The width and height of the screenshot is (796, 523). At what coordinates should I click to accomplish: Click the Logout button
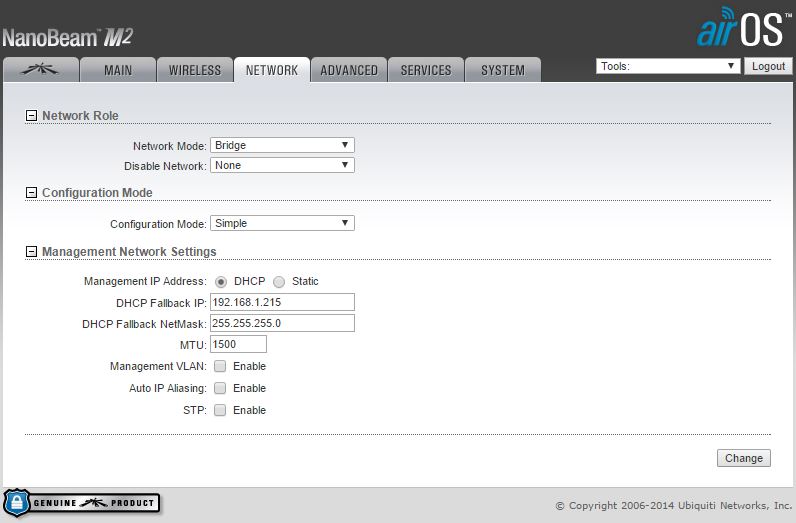point(768,66)
